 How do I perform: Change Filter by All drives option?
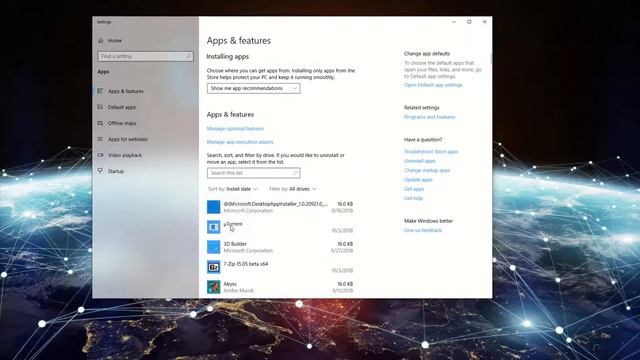[x=293, y=189]
